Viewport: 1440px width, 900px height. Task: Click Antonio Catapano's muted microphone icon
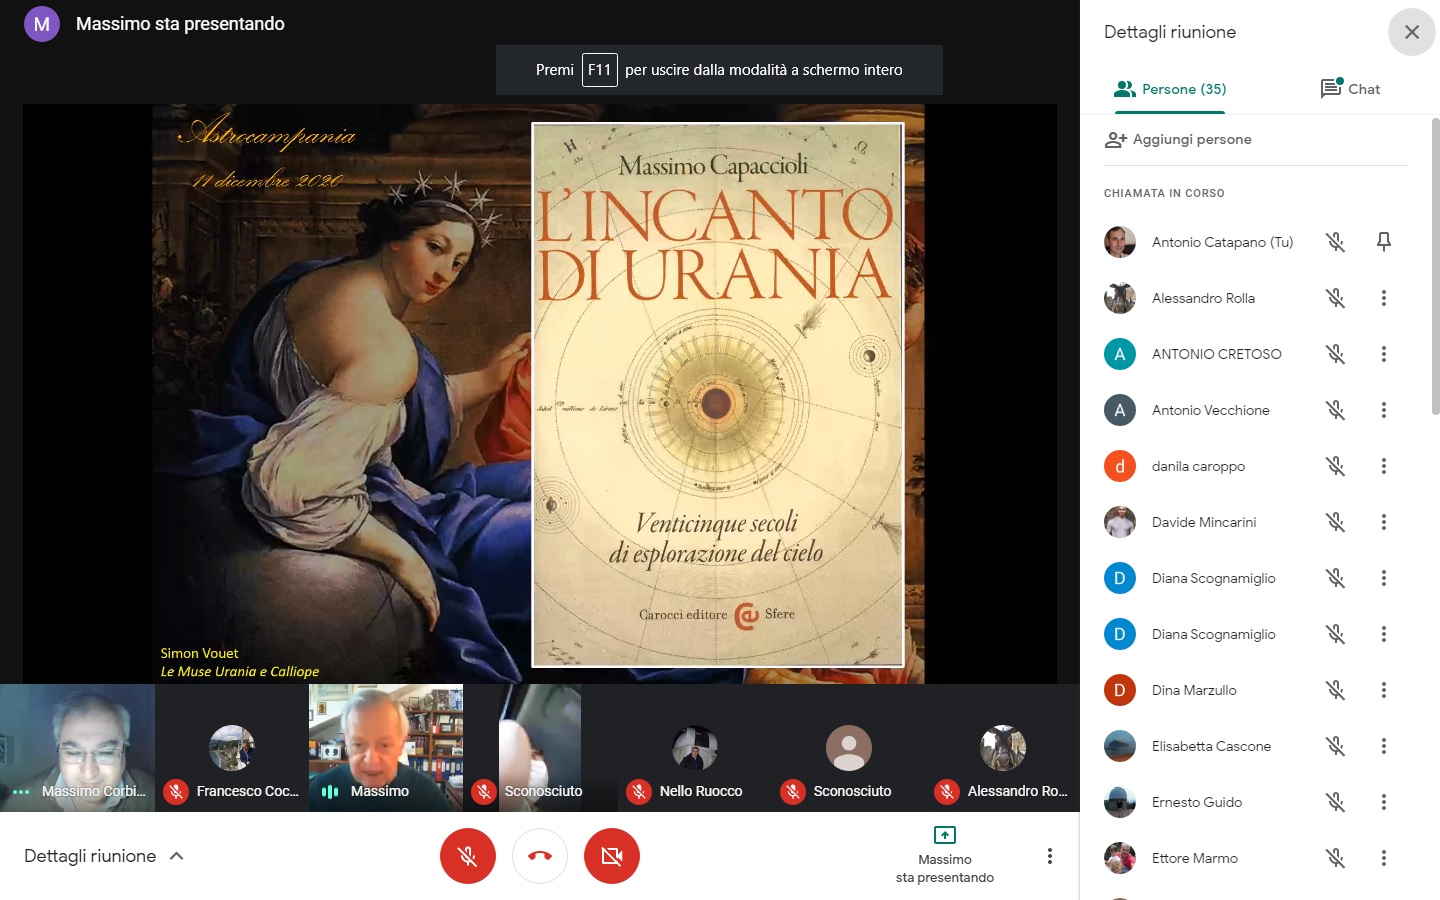[1335, 242]
